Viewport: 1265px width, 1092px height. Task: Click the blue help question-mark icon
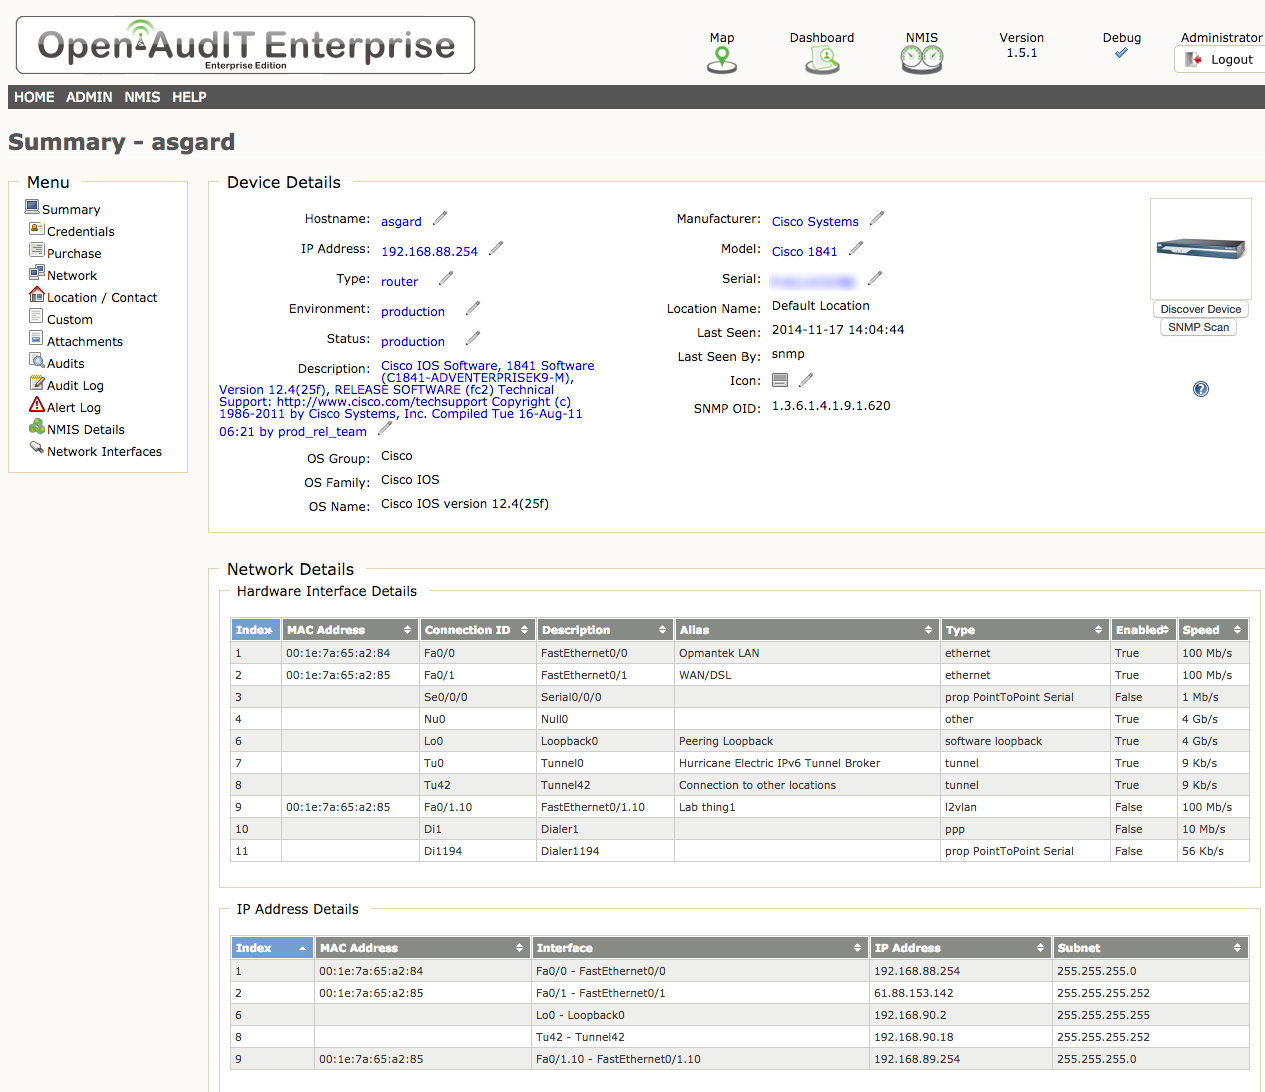(1200, 389)
